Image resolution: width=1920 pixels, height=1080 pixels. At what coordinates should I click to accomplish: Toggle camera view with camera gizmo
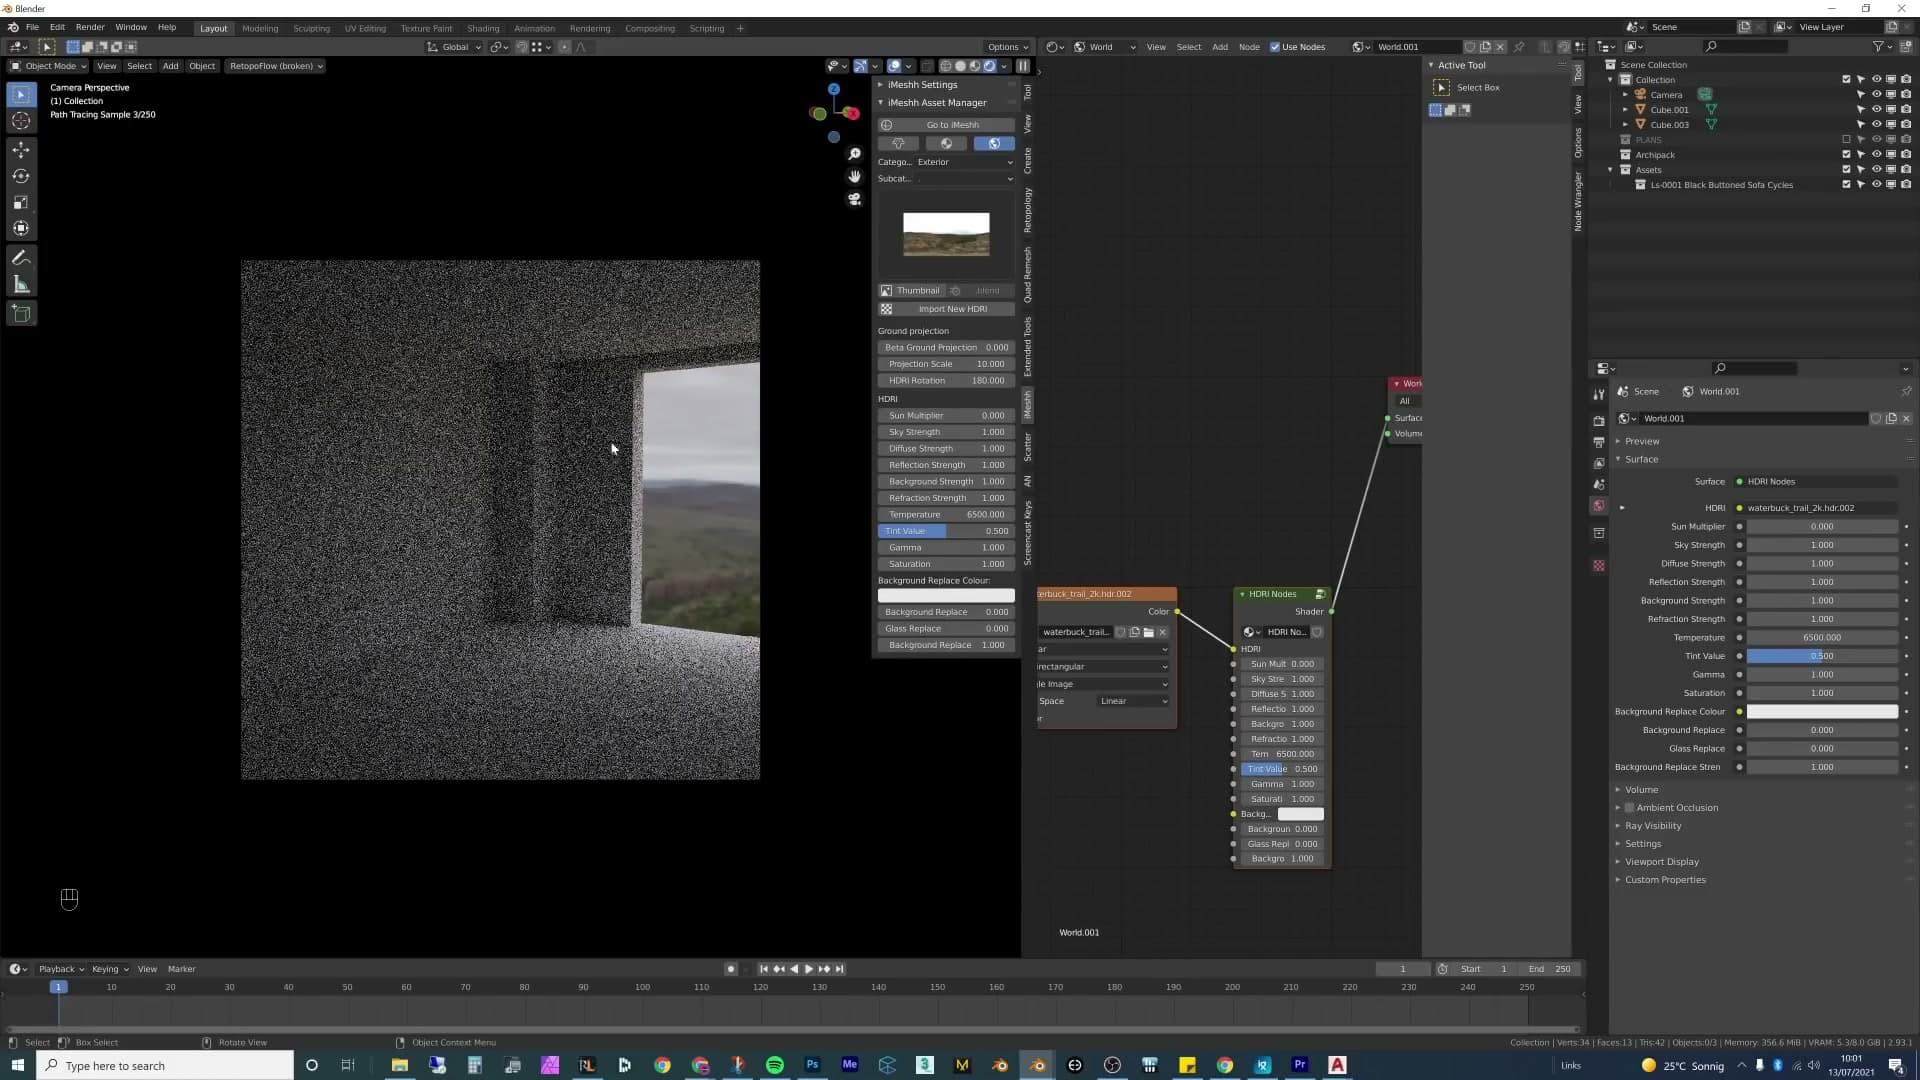pos(854,199)
